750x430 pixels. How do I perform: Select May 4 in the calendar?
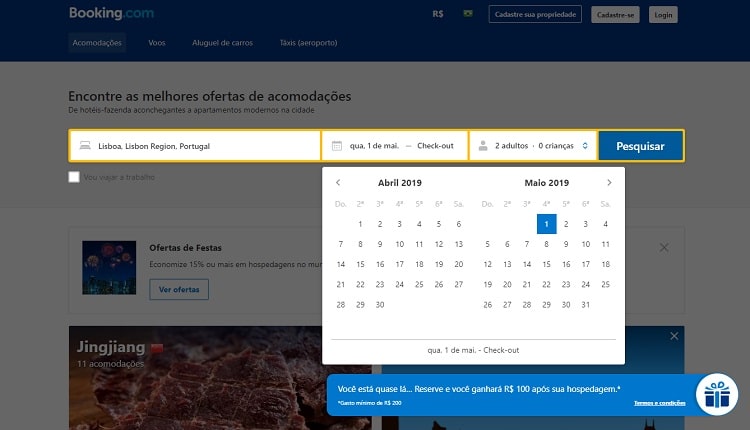(605, 224)
